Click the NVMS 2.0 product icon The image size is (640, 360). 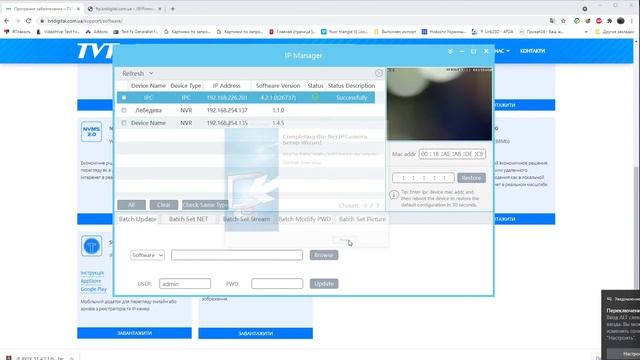pyautogui.click(x=91, y=131)
